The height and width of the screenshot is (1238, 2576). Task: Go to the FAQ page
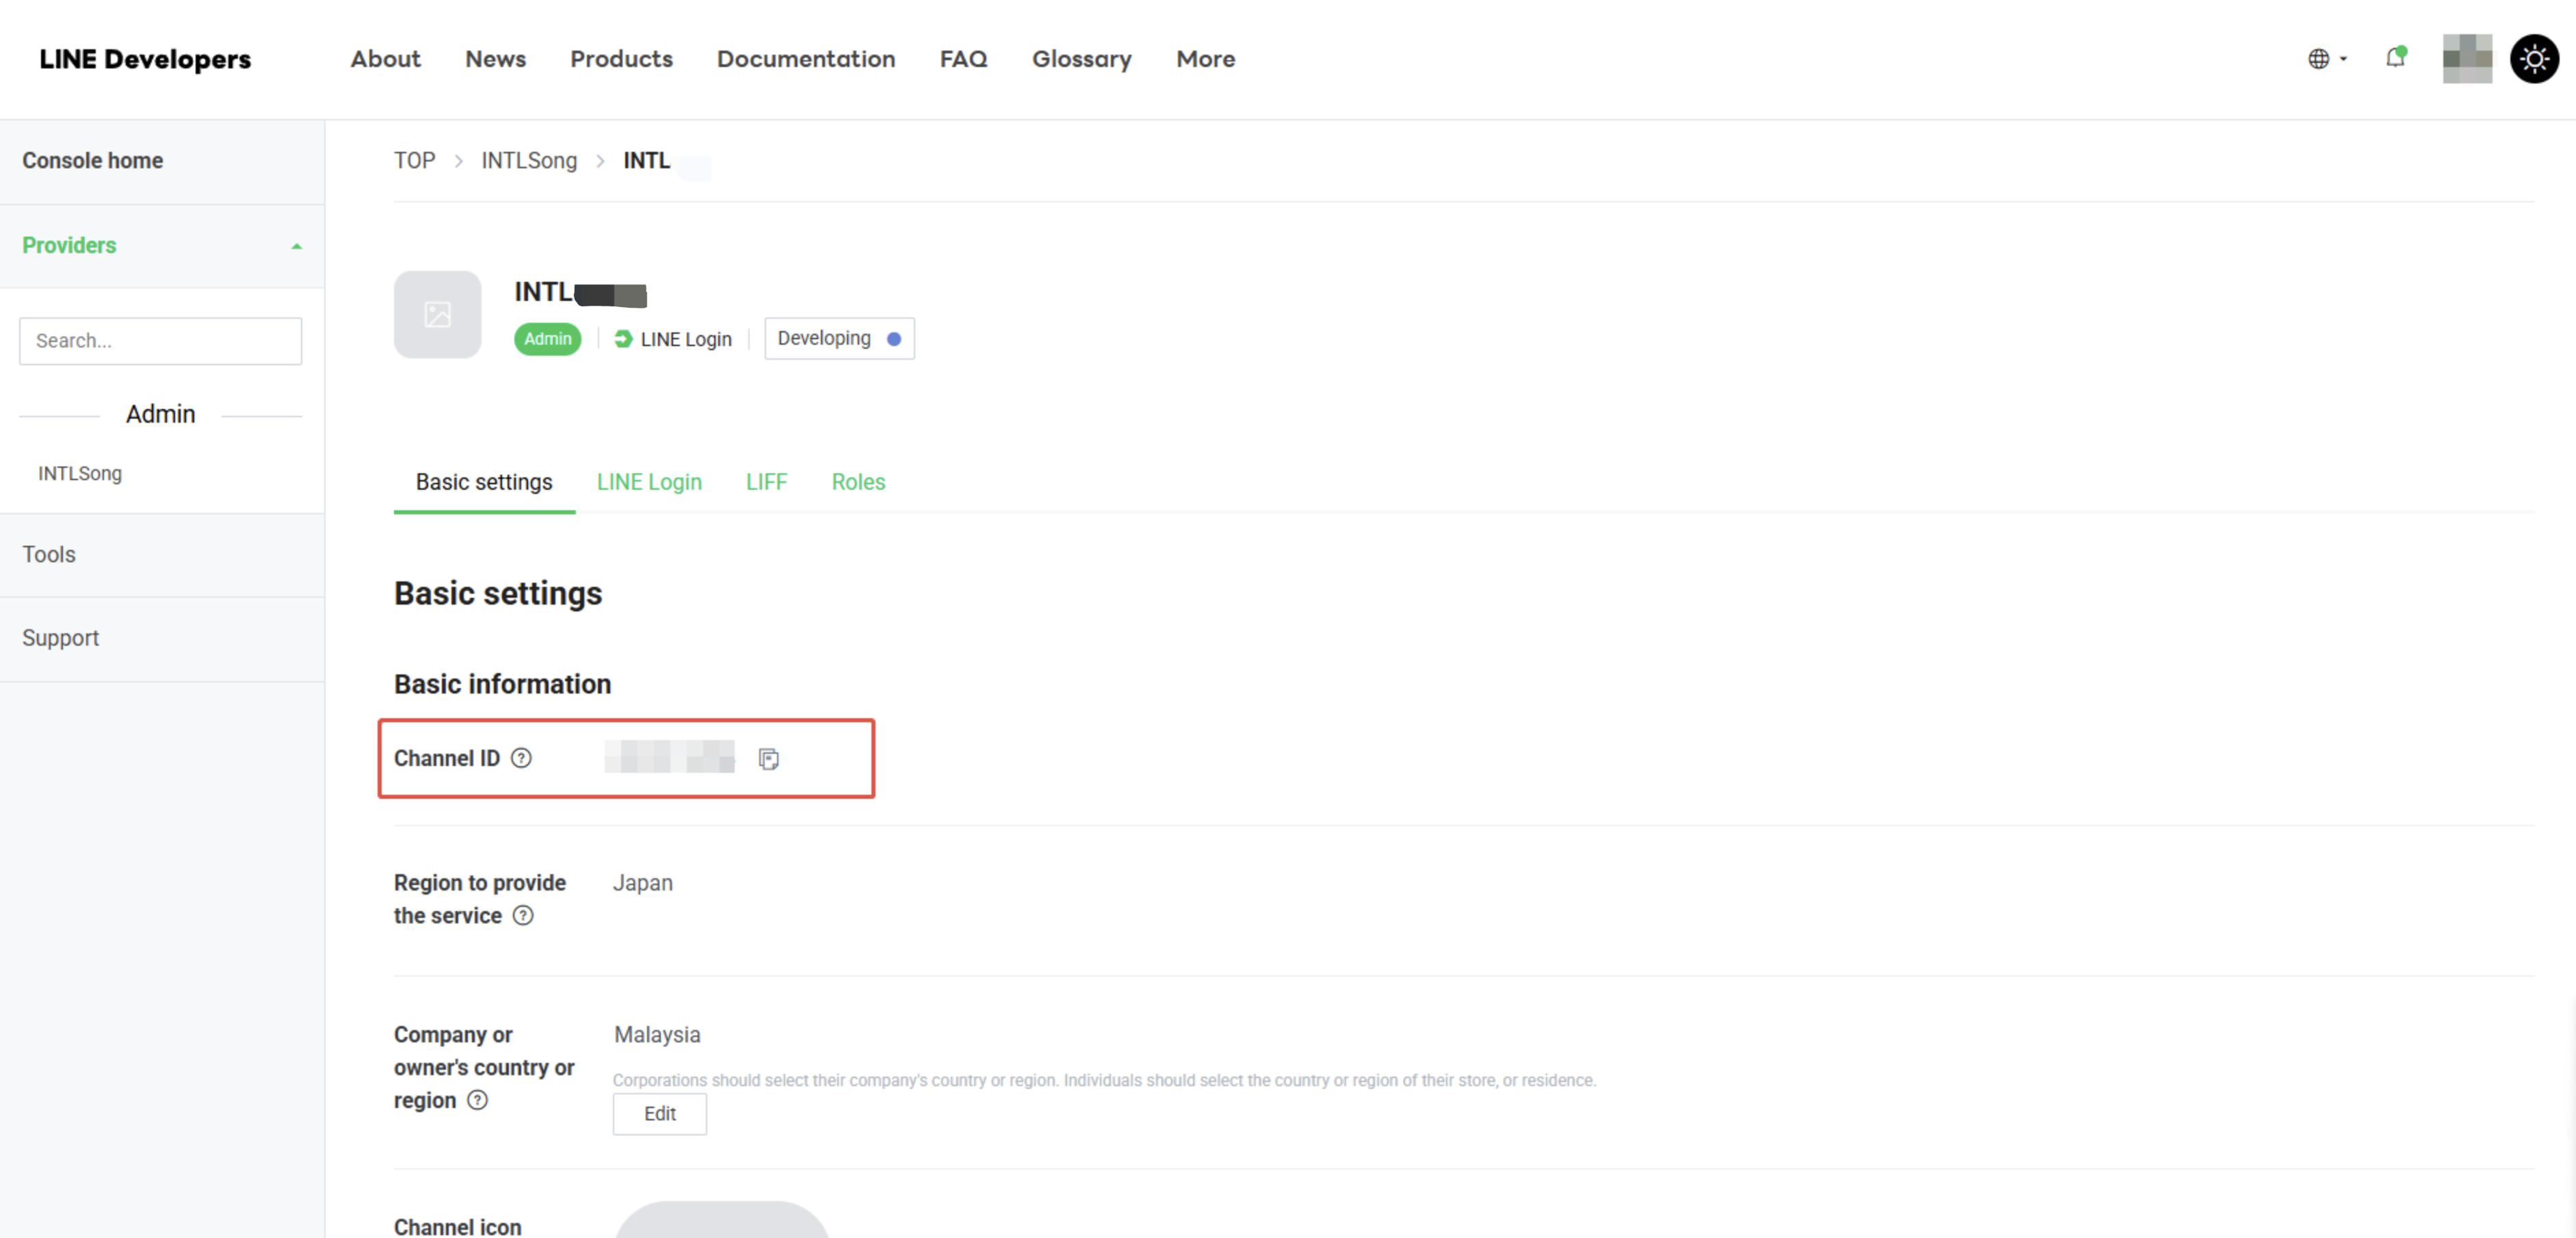point(963,59)
